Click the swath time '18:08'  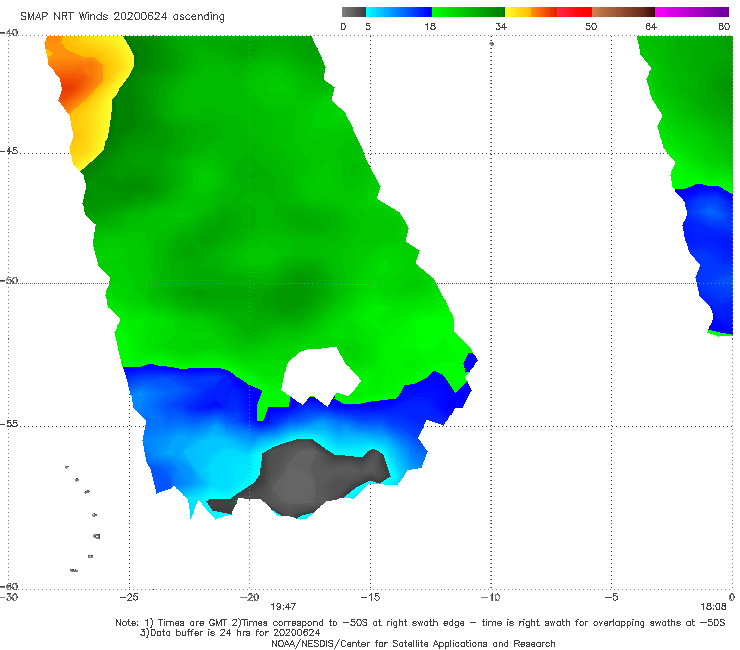(x=713, y=607)
